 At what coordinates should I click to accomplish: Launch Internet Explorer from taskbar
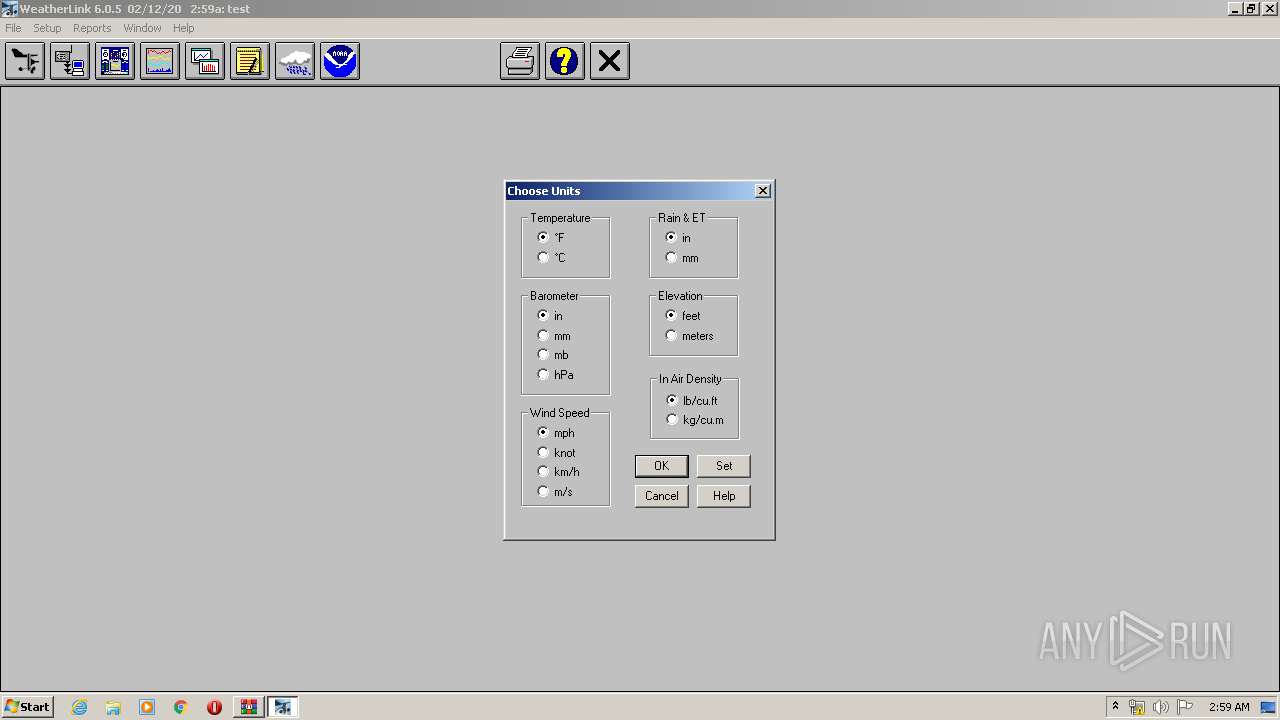[80, 707]
